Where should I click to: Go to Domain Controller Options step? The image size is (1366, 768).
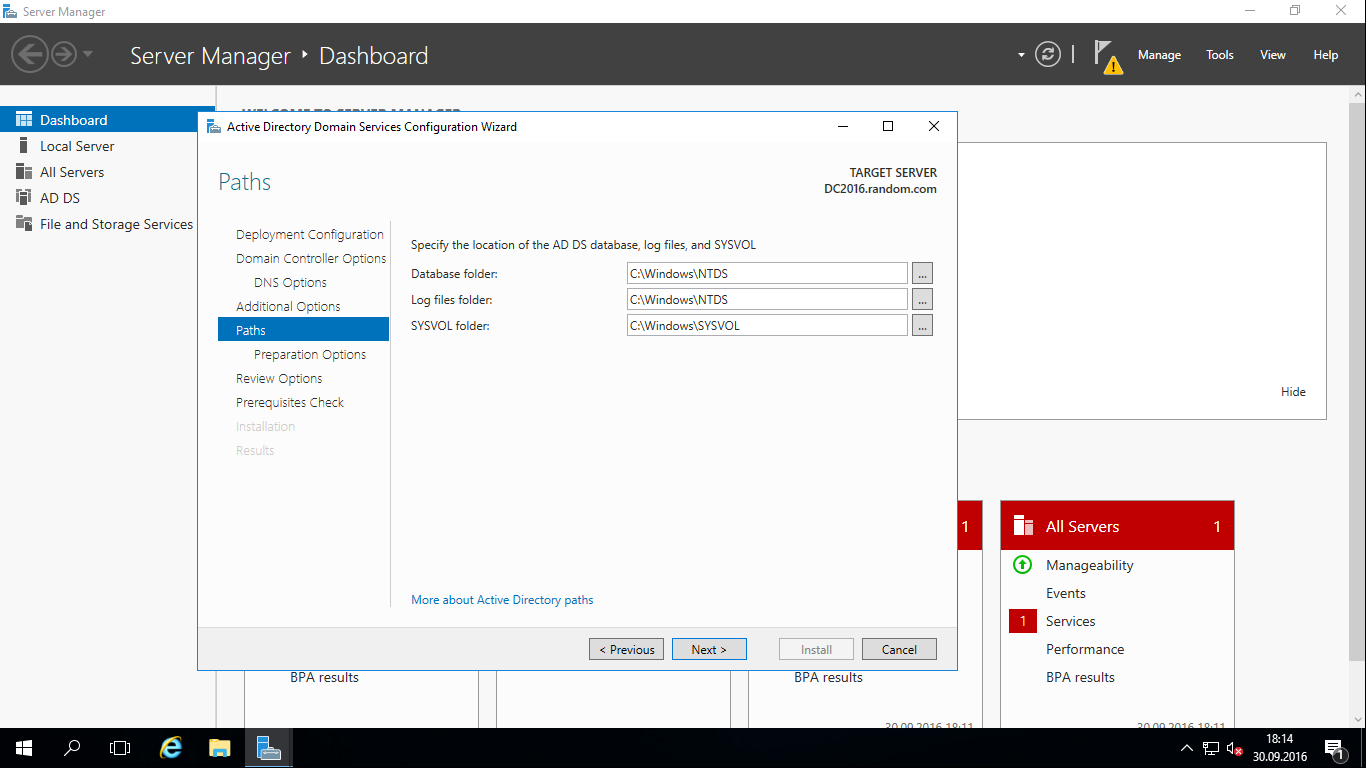coord(311,258)
